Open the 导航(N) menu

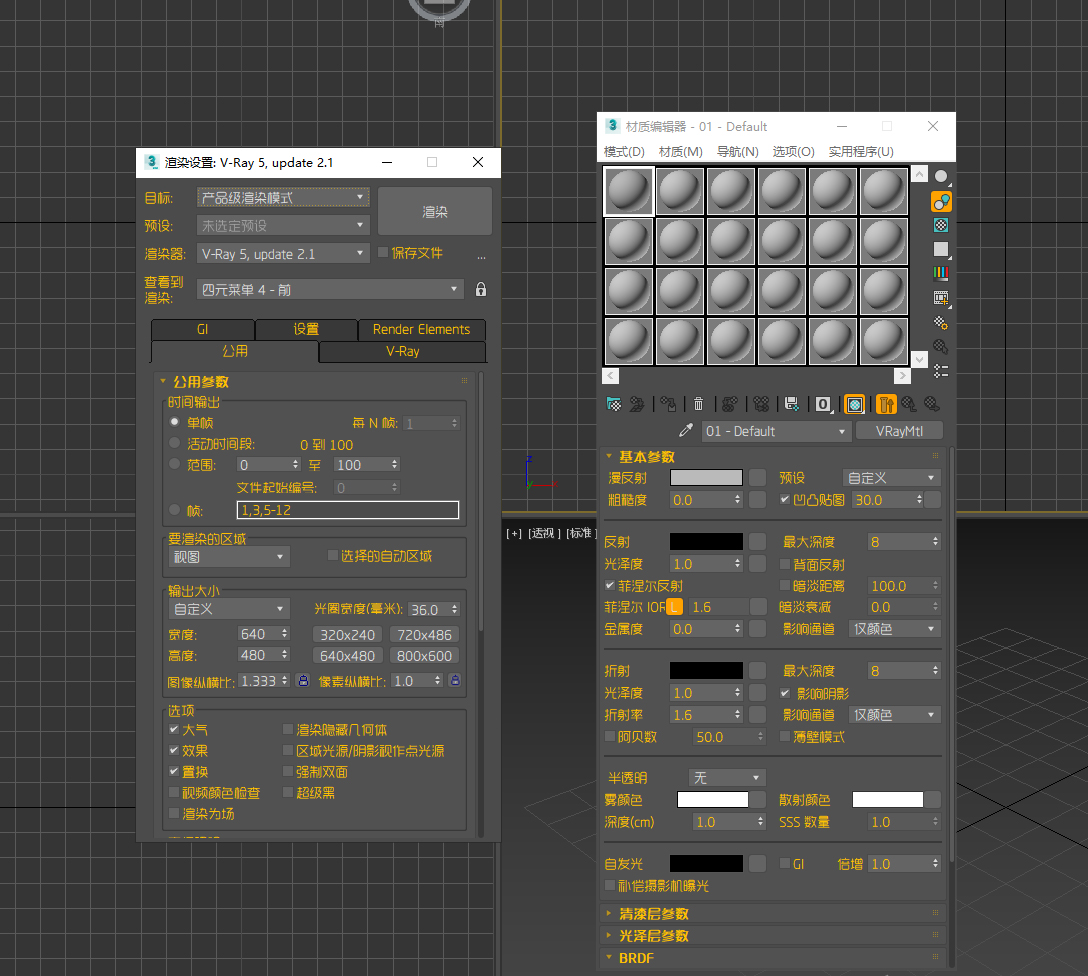click(737, 152)
